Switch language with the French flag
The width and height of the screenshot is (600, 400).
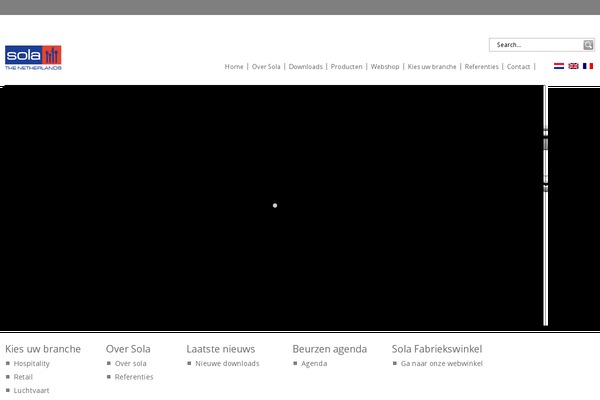click(588, 66)
